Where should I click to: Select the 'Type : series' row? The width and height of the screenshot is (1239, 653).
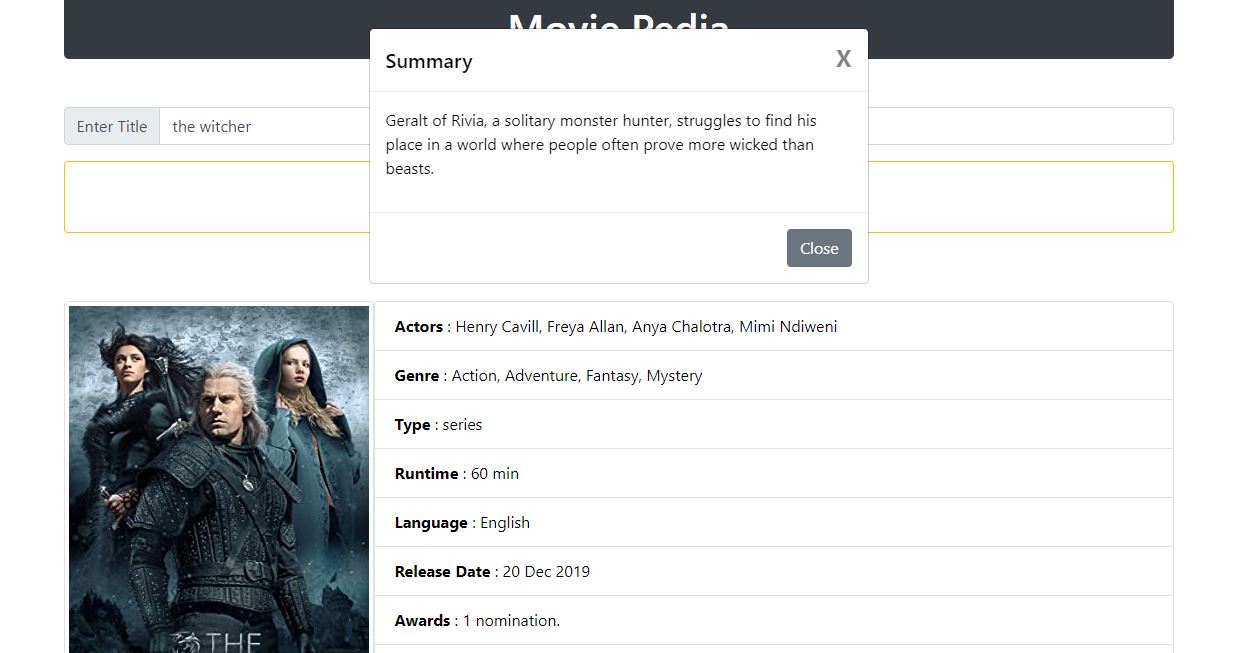tap(773, 424)
